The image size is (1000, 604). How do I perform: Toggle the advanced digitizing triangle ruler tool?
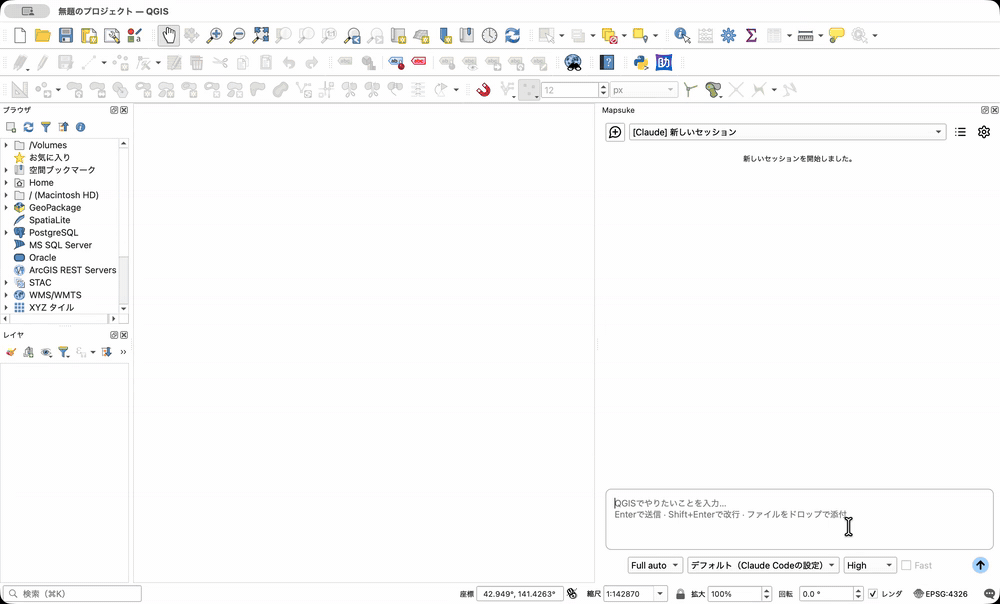coord(20,90)
